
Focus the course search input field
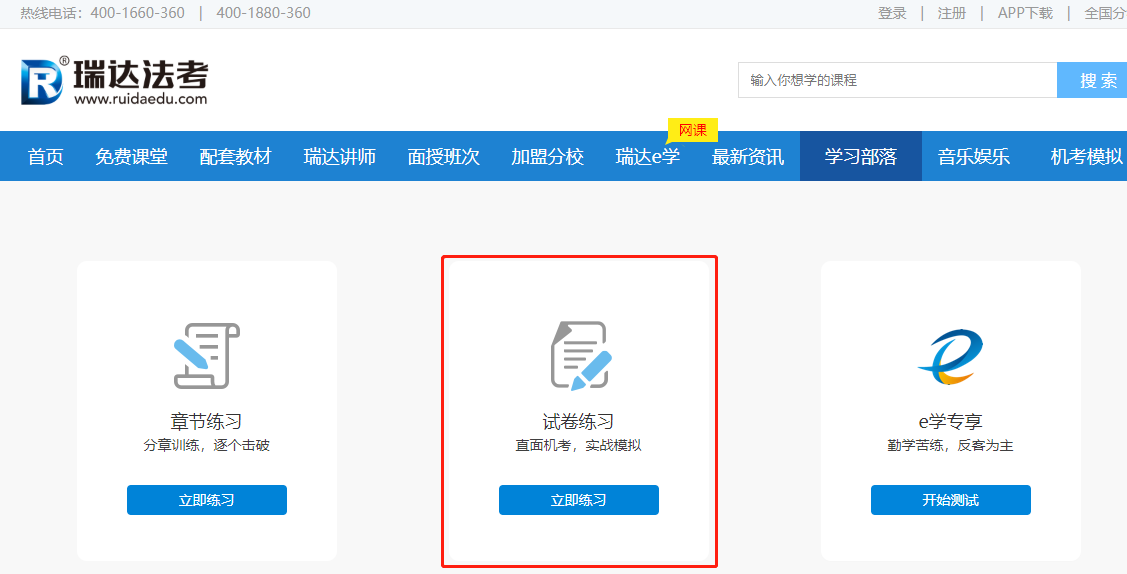tap(896, 80)
